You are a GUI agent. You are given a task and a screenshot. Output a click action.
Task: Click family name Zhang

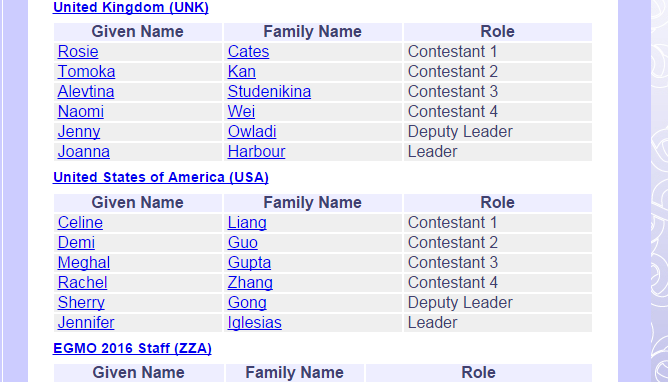(250, 283)
